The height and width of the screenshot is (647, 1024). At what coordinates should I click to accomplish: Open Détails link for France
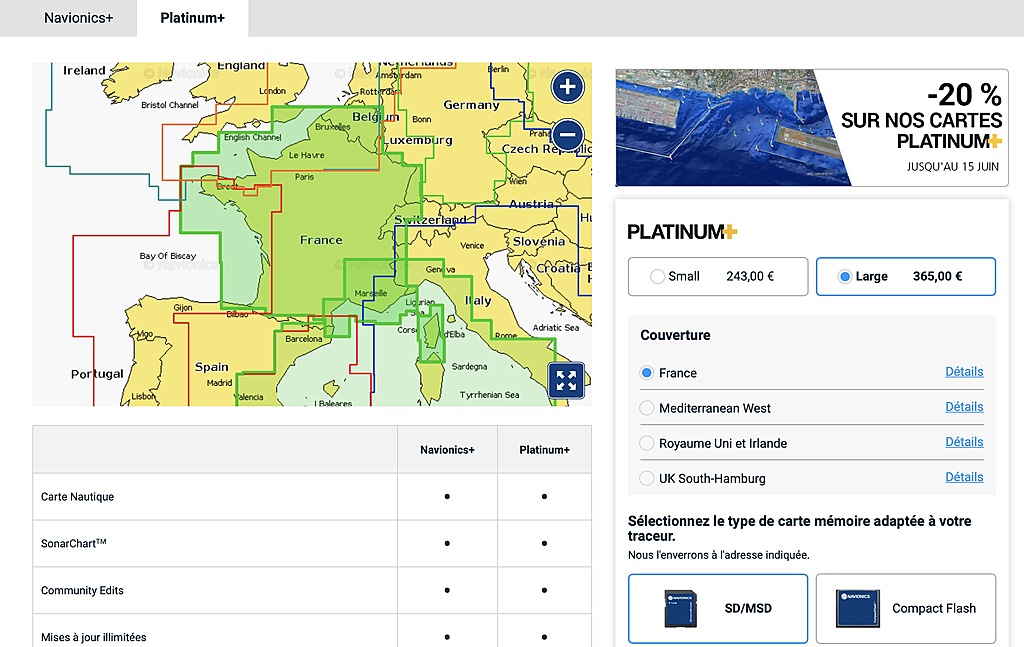tap(964, 371)
